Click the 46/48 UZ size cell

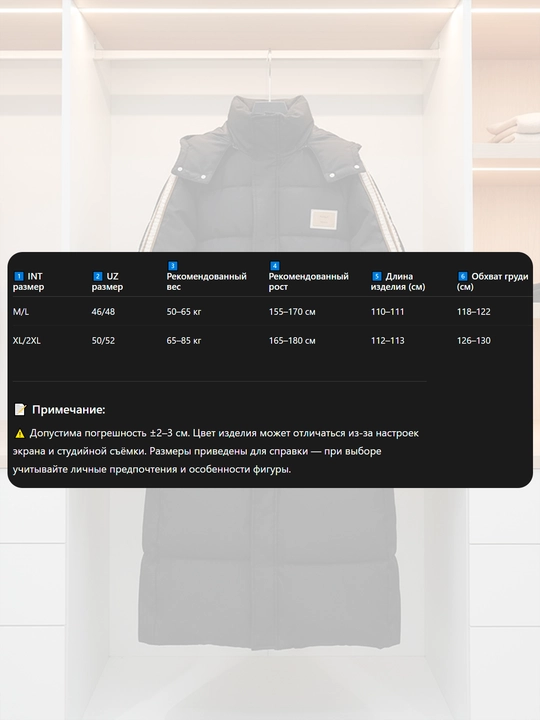coord(103,312)
